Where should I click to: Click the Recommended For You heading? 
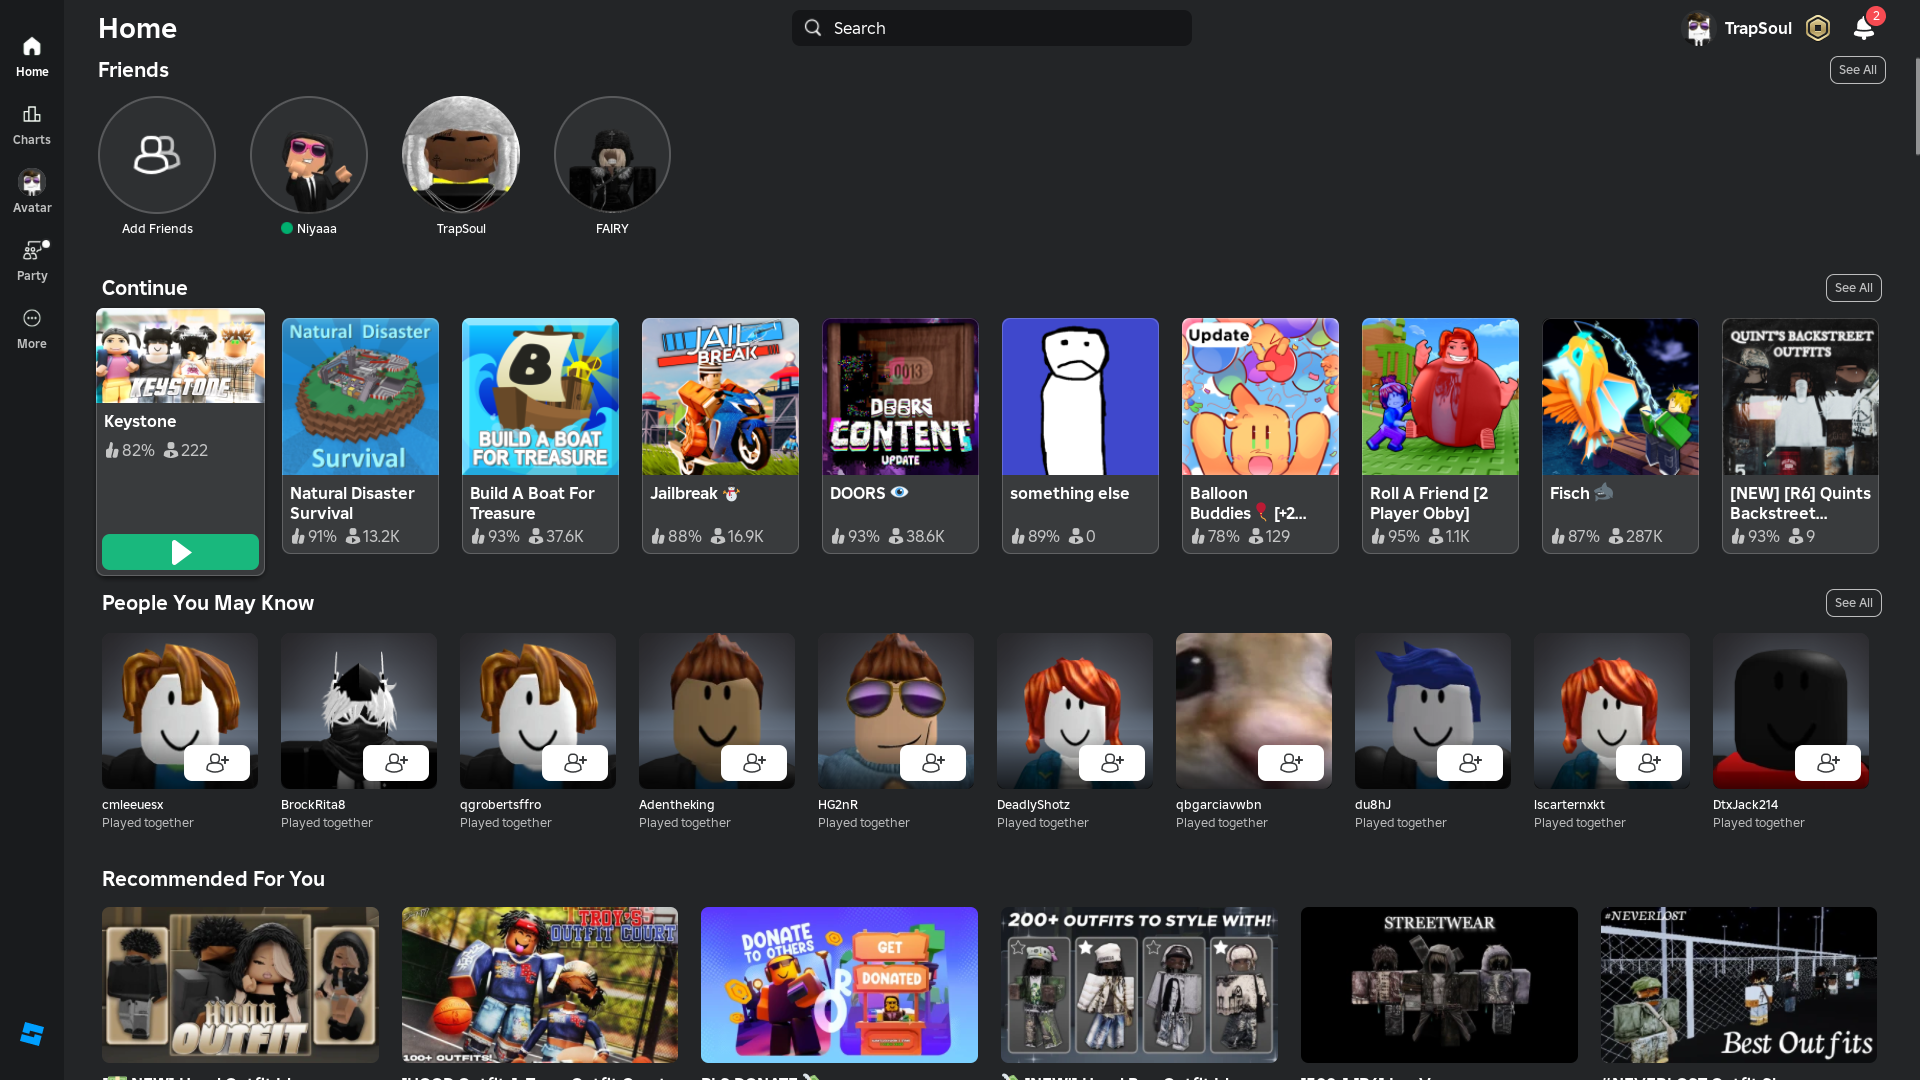pyautogui.click(x=213, y=879)
